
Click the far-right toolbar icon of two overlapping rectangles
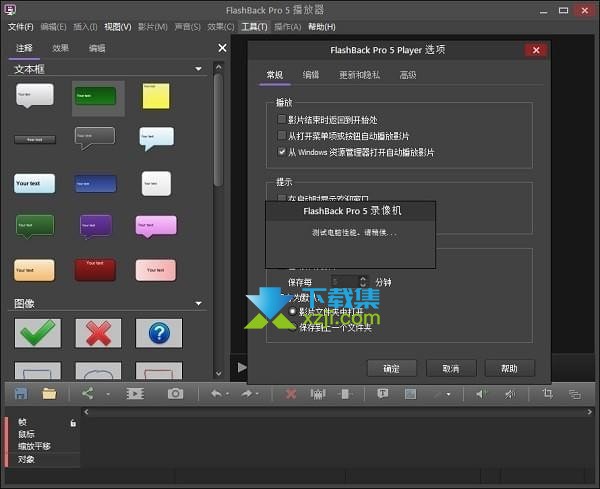pos(575,394)
